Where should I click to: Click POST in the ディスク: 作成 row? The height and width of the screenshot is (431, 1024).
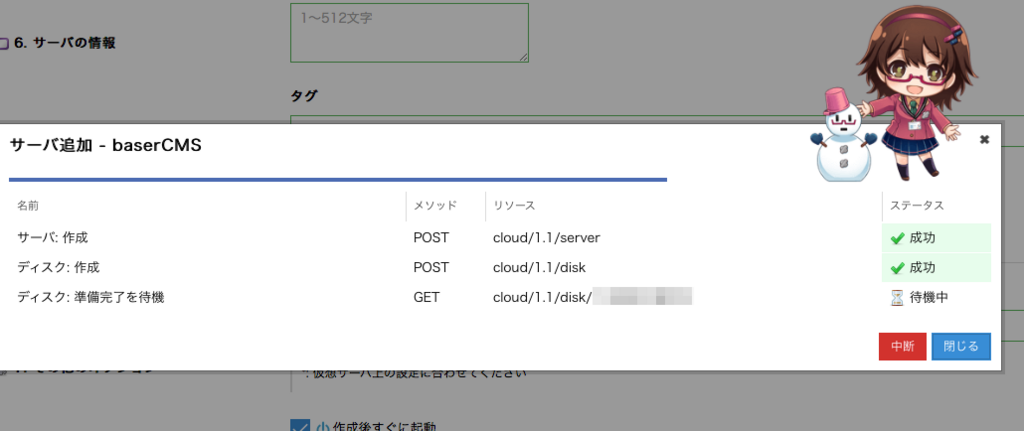click(x=431, y=268)
